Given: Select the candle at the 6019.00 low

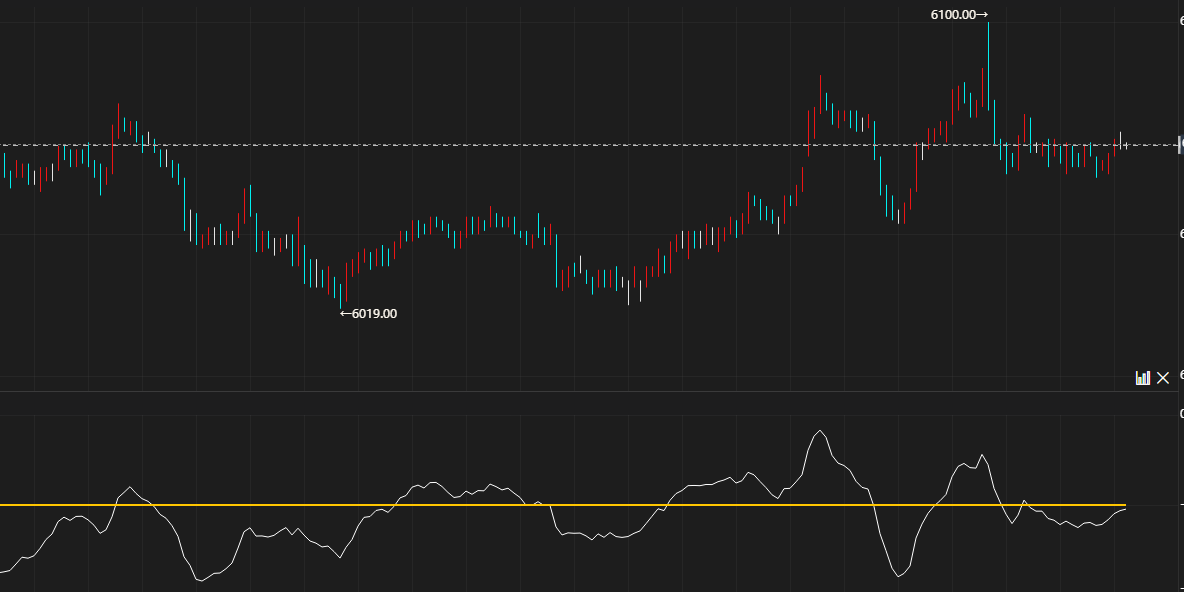Looking at the screenshot, I should (340, 294).
